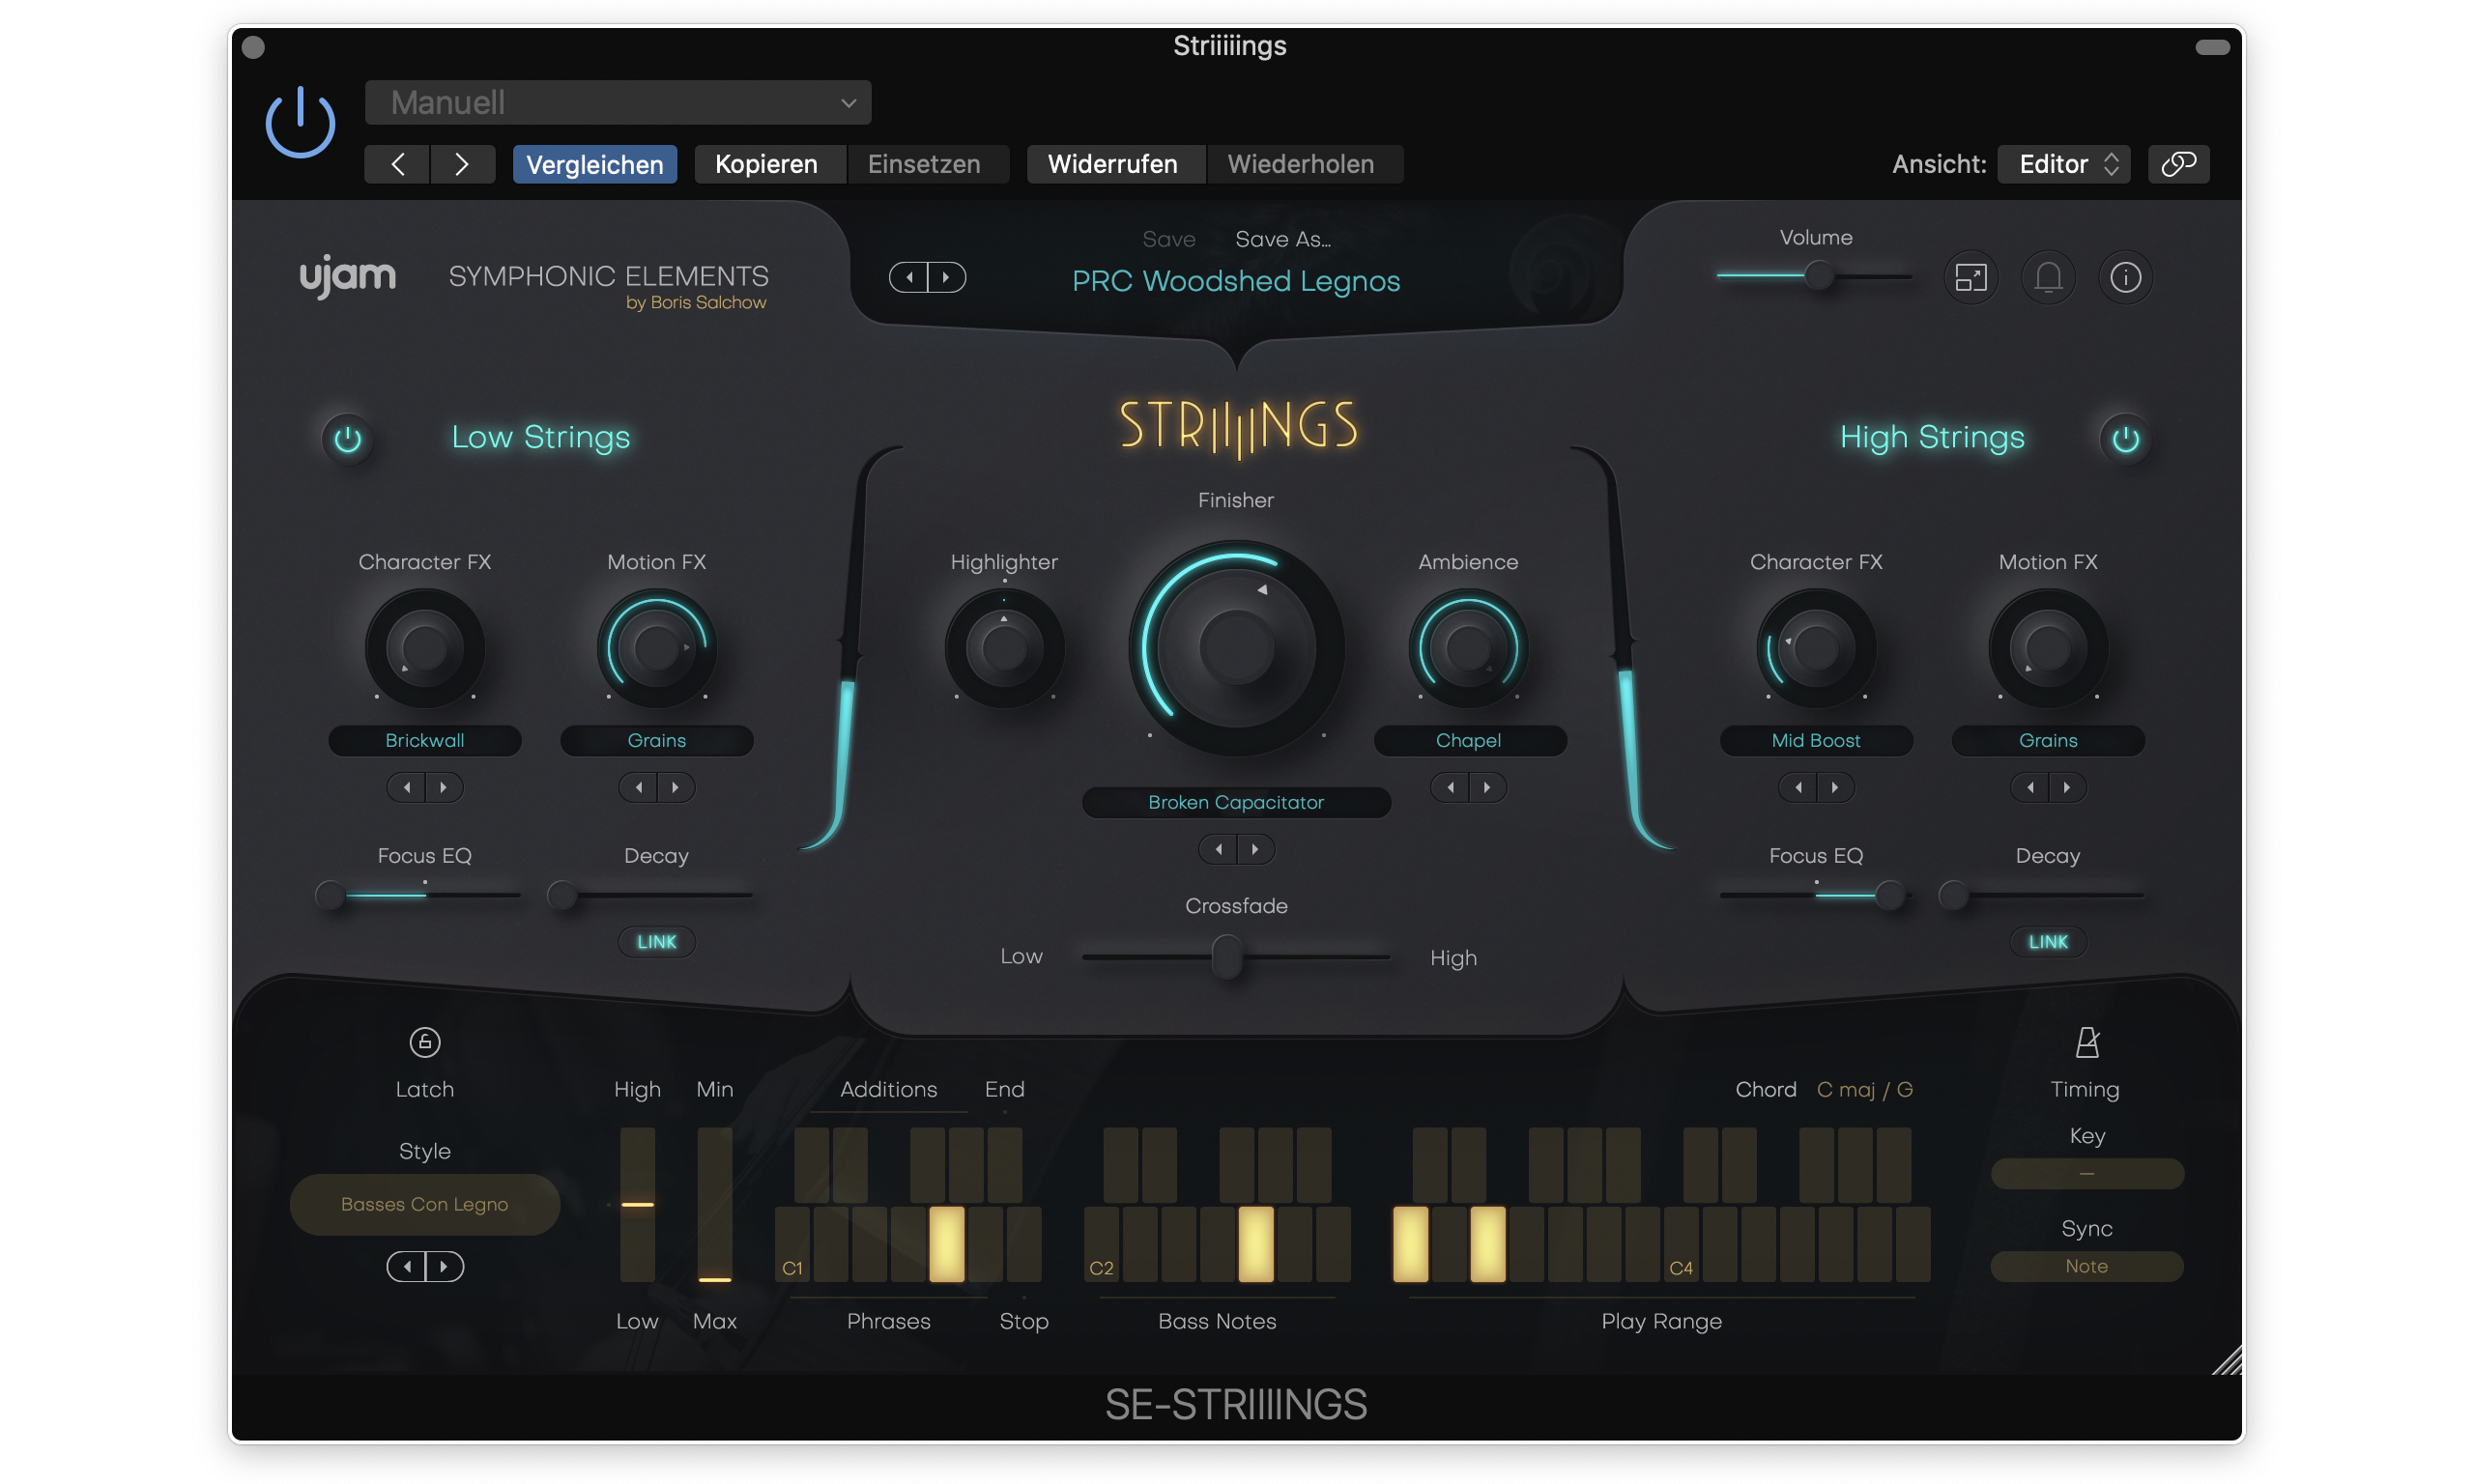Click Save As… for the preset
Viewport: 2474px width, 1484px height.
(1283, 239)
